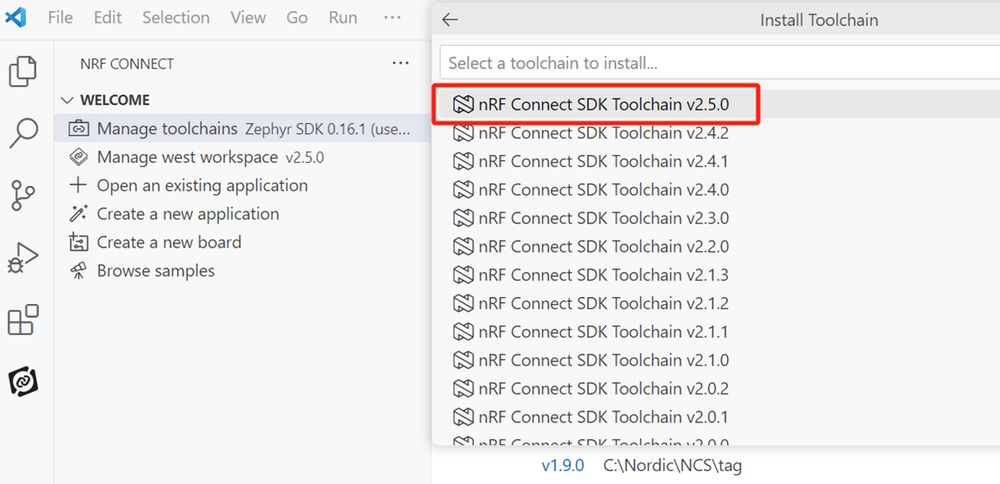Click the VS Code logo icon
The width and height of the screenshot is (1000, 484).
(17, 17)
